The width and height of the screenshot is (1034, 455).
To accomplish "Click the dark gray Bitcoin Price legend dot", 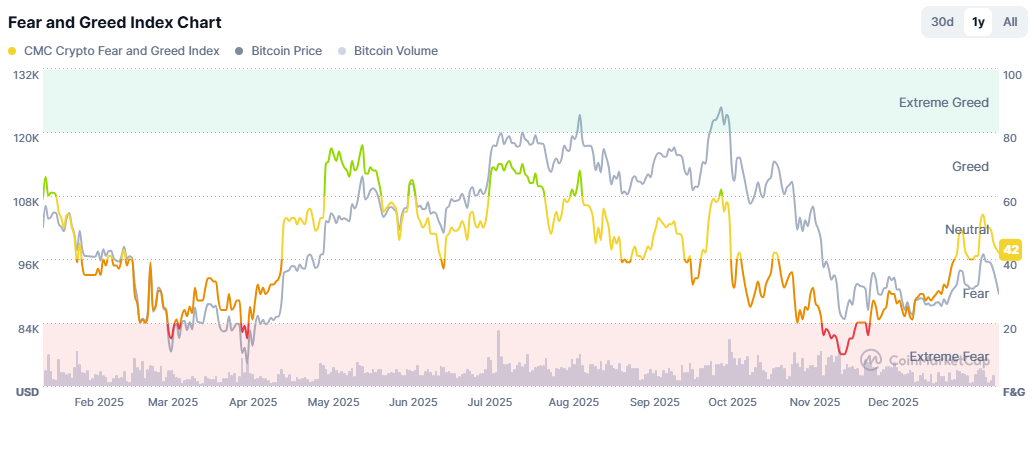I will coord(240,51).
